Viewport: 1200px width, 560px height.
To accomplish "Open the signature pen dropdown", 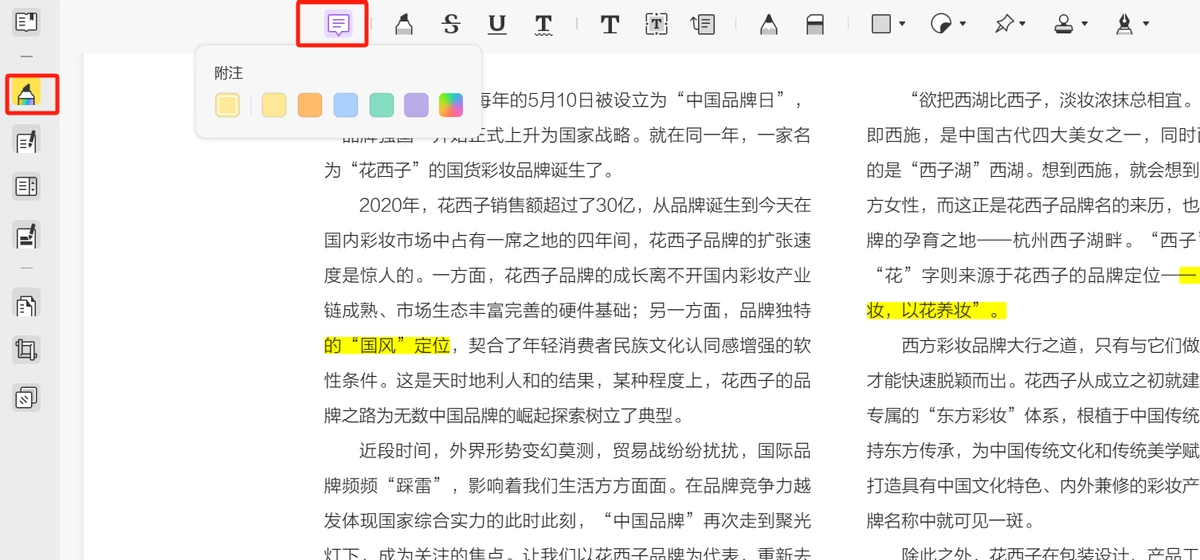I will (1132, 24).
